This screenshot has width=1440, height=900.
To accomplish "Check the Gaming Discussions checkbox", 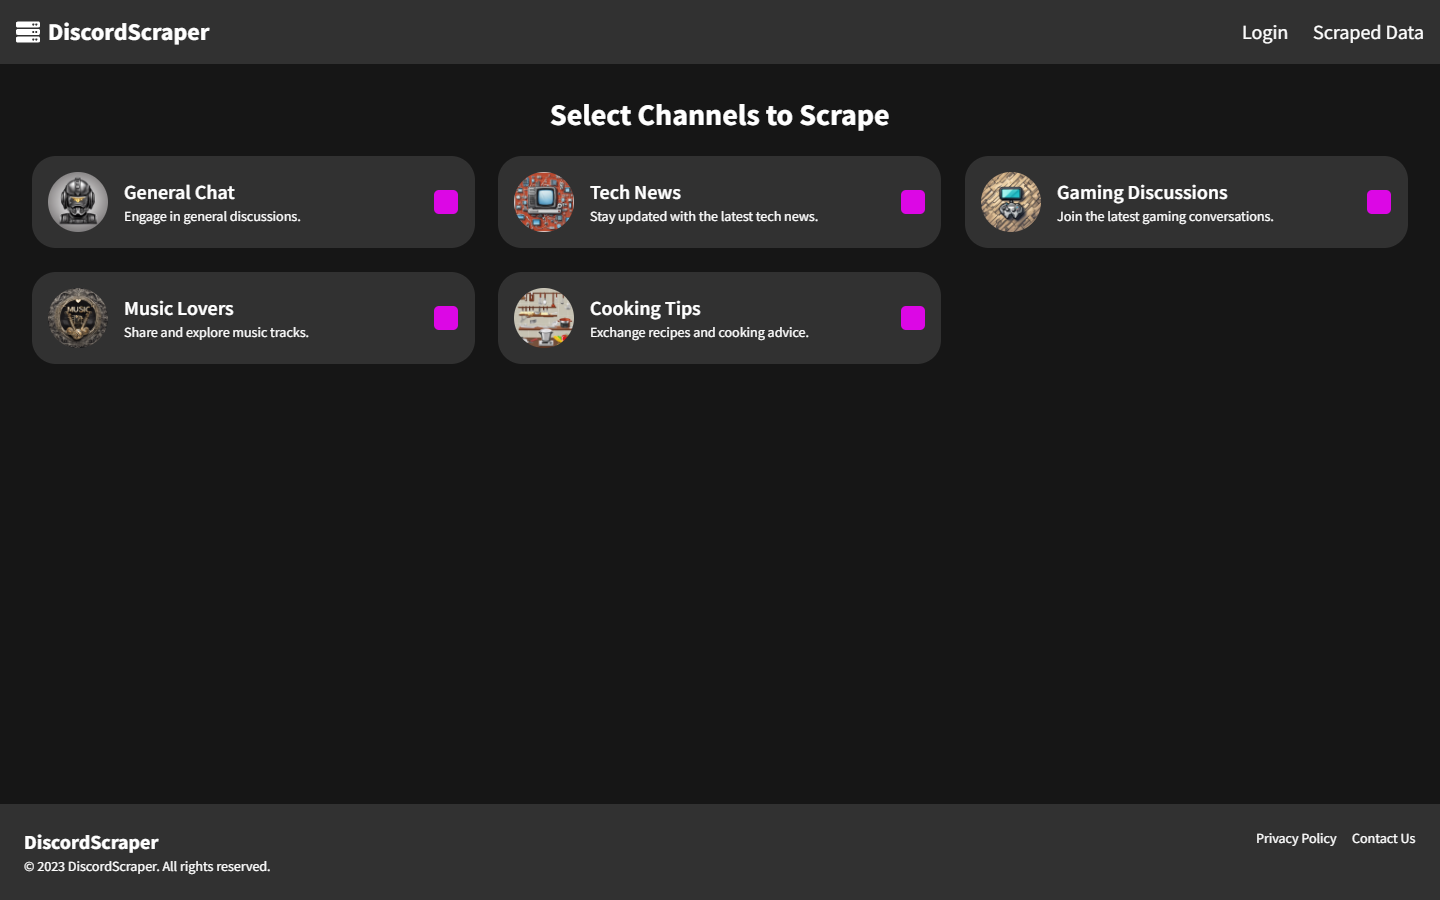I will [x=1379, y=201].
